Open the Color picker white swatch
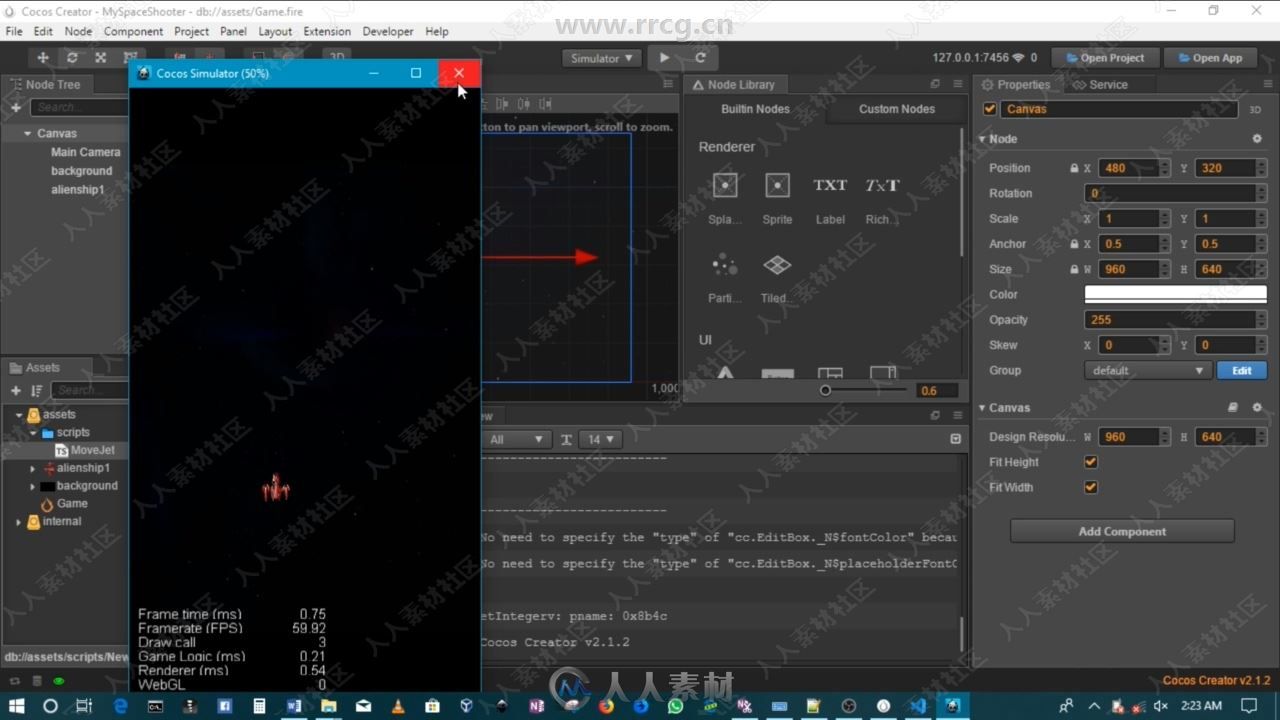The image size is (1280, 720). click(x=1175, y=294)
